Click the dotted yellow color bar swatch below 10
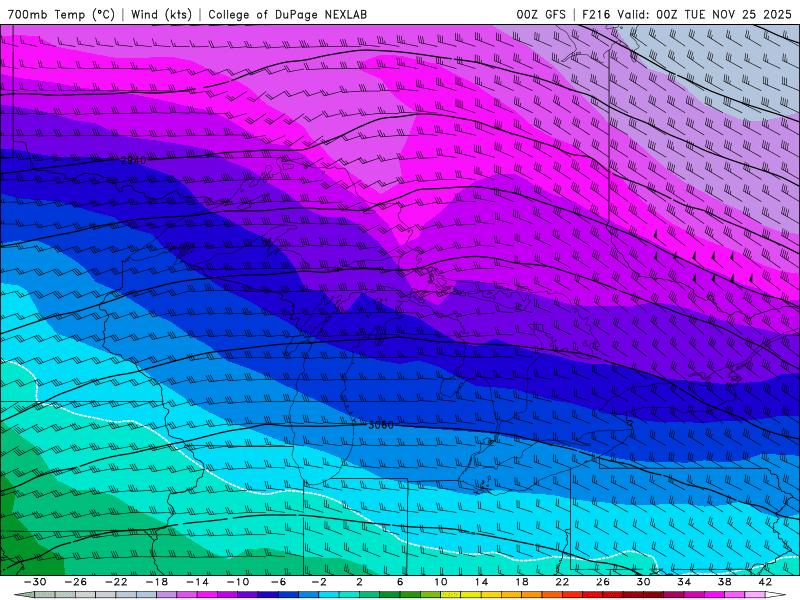Image resolution: width=800 pixels, height=600 pixels. click(451, 594)
